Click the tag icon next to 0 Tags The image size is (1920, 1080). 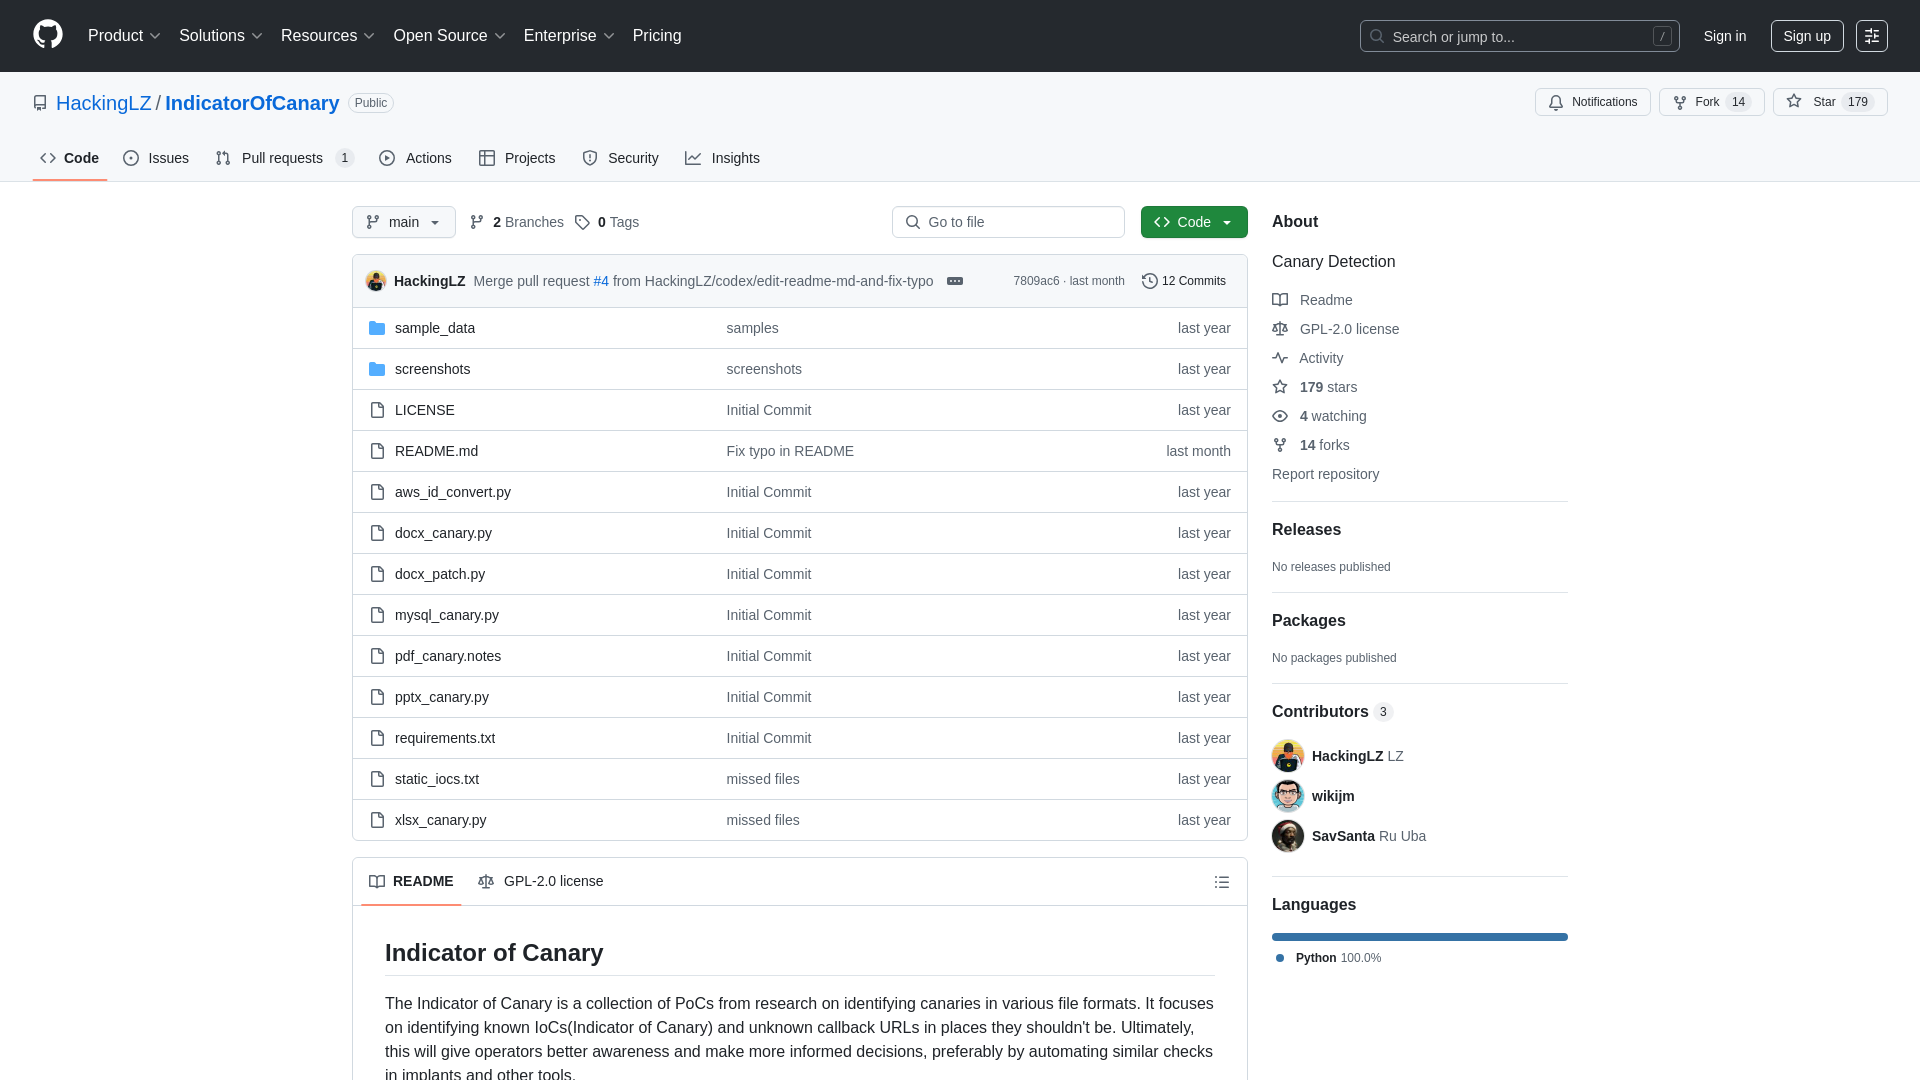[582, 222]
